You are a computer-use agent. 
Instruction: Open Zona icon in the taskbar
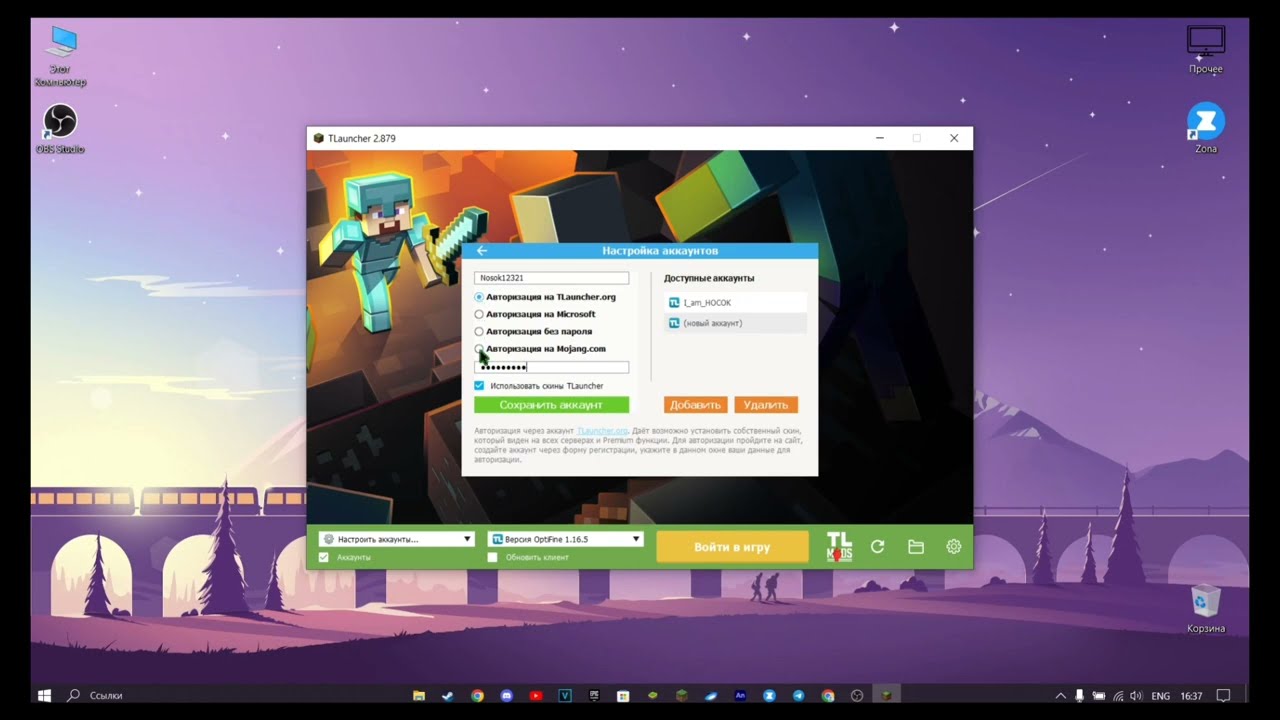pyautogui.click(x=769, y=696)
